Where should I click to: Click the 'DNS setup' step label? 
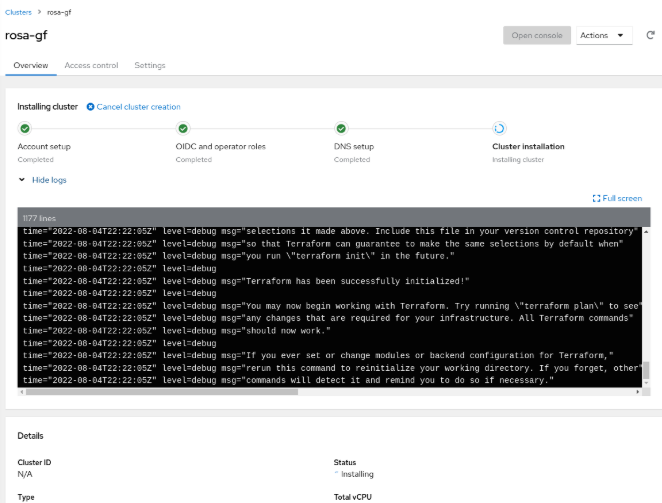click(354, 147)
